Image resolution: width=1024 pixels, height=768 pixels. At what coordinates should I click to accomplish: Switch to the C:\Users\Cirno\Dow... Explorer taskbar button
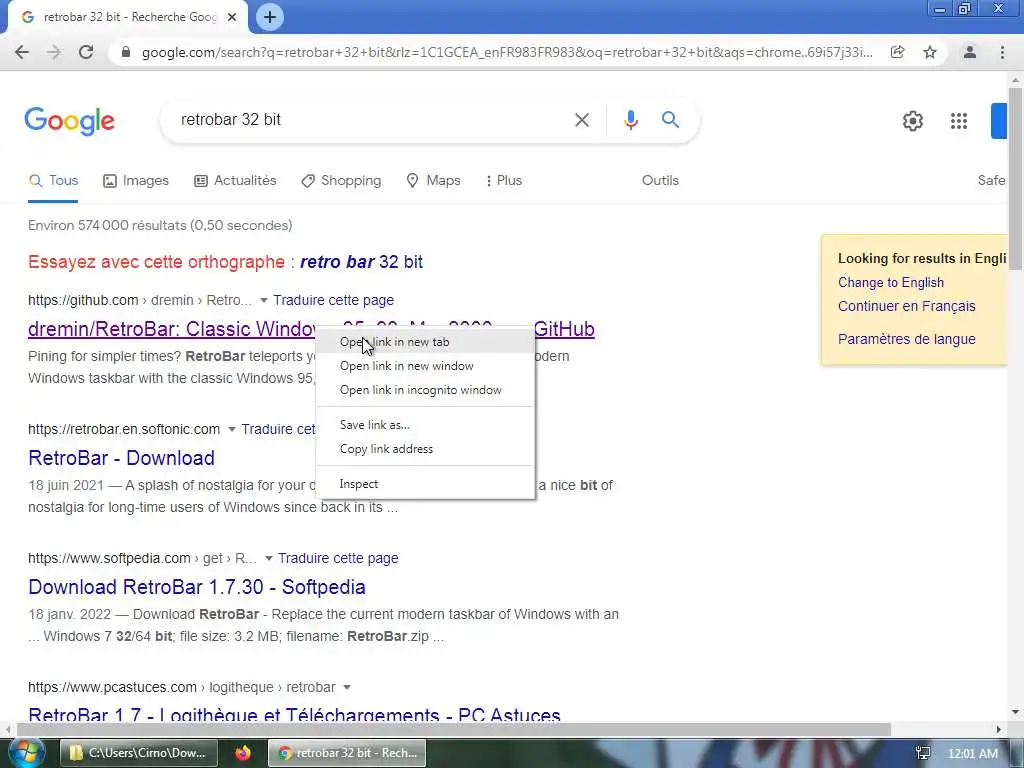(139, 753)
